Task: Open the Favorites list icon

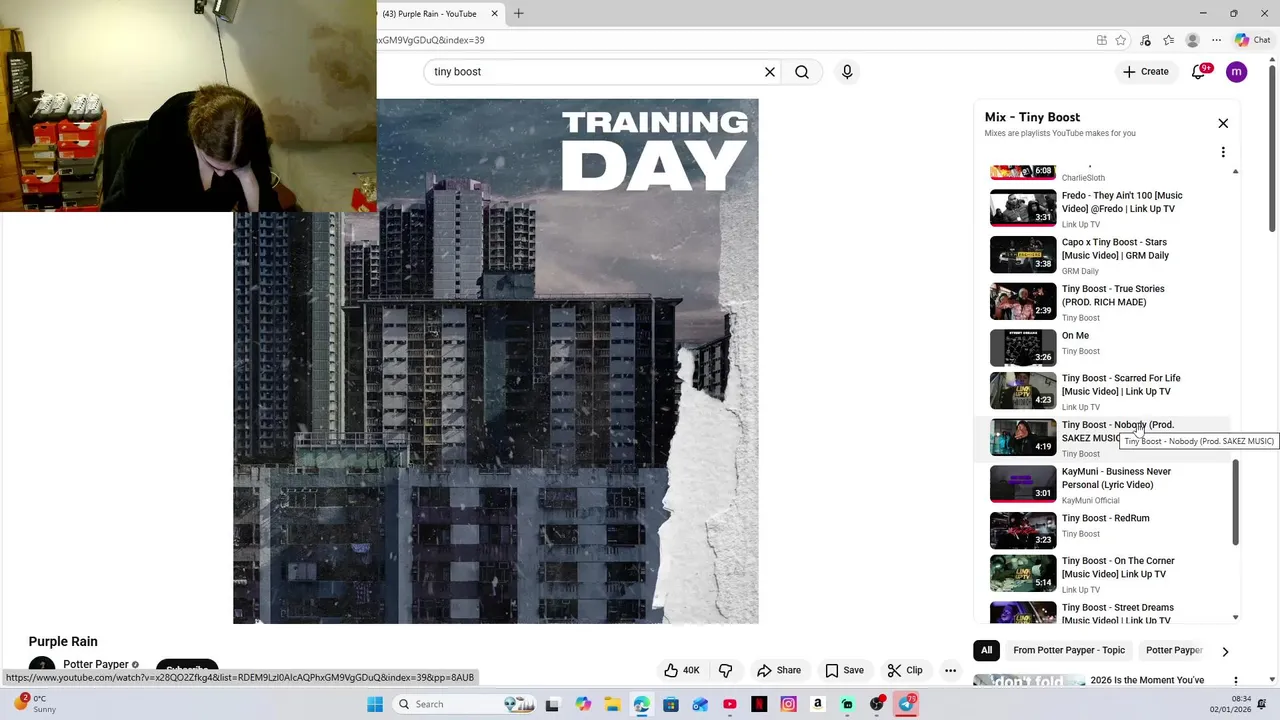Action: (x=1168, y=40)
